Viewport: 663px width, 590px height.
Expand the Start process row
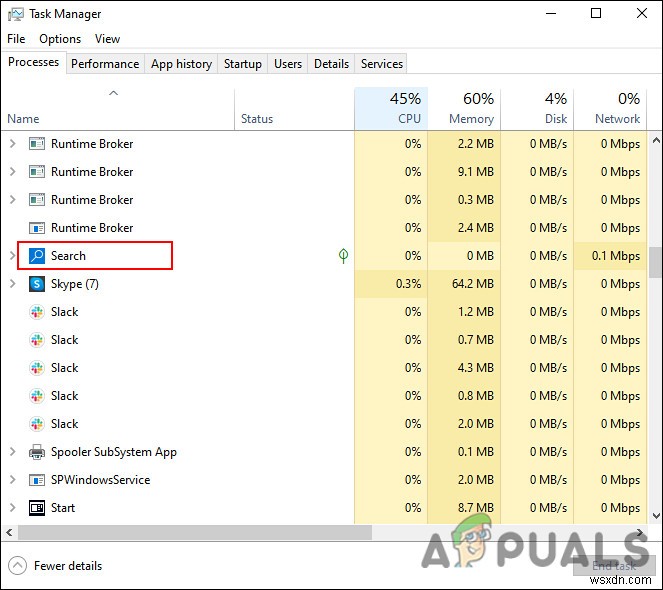point(13,508)
